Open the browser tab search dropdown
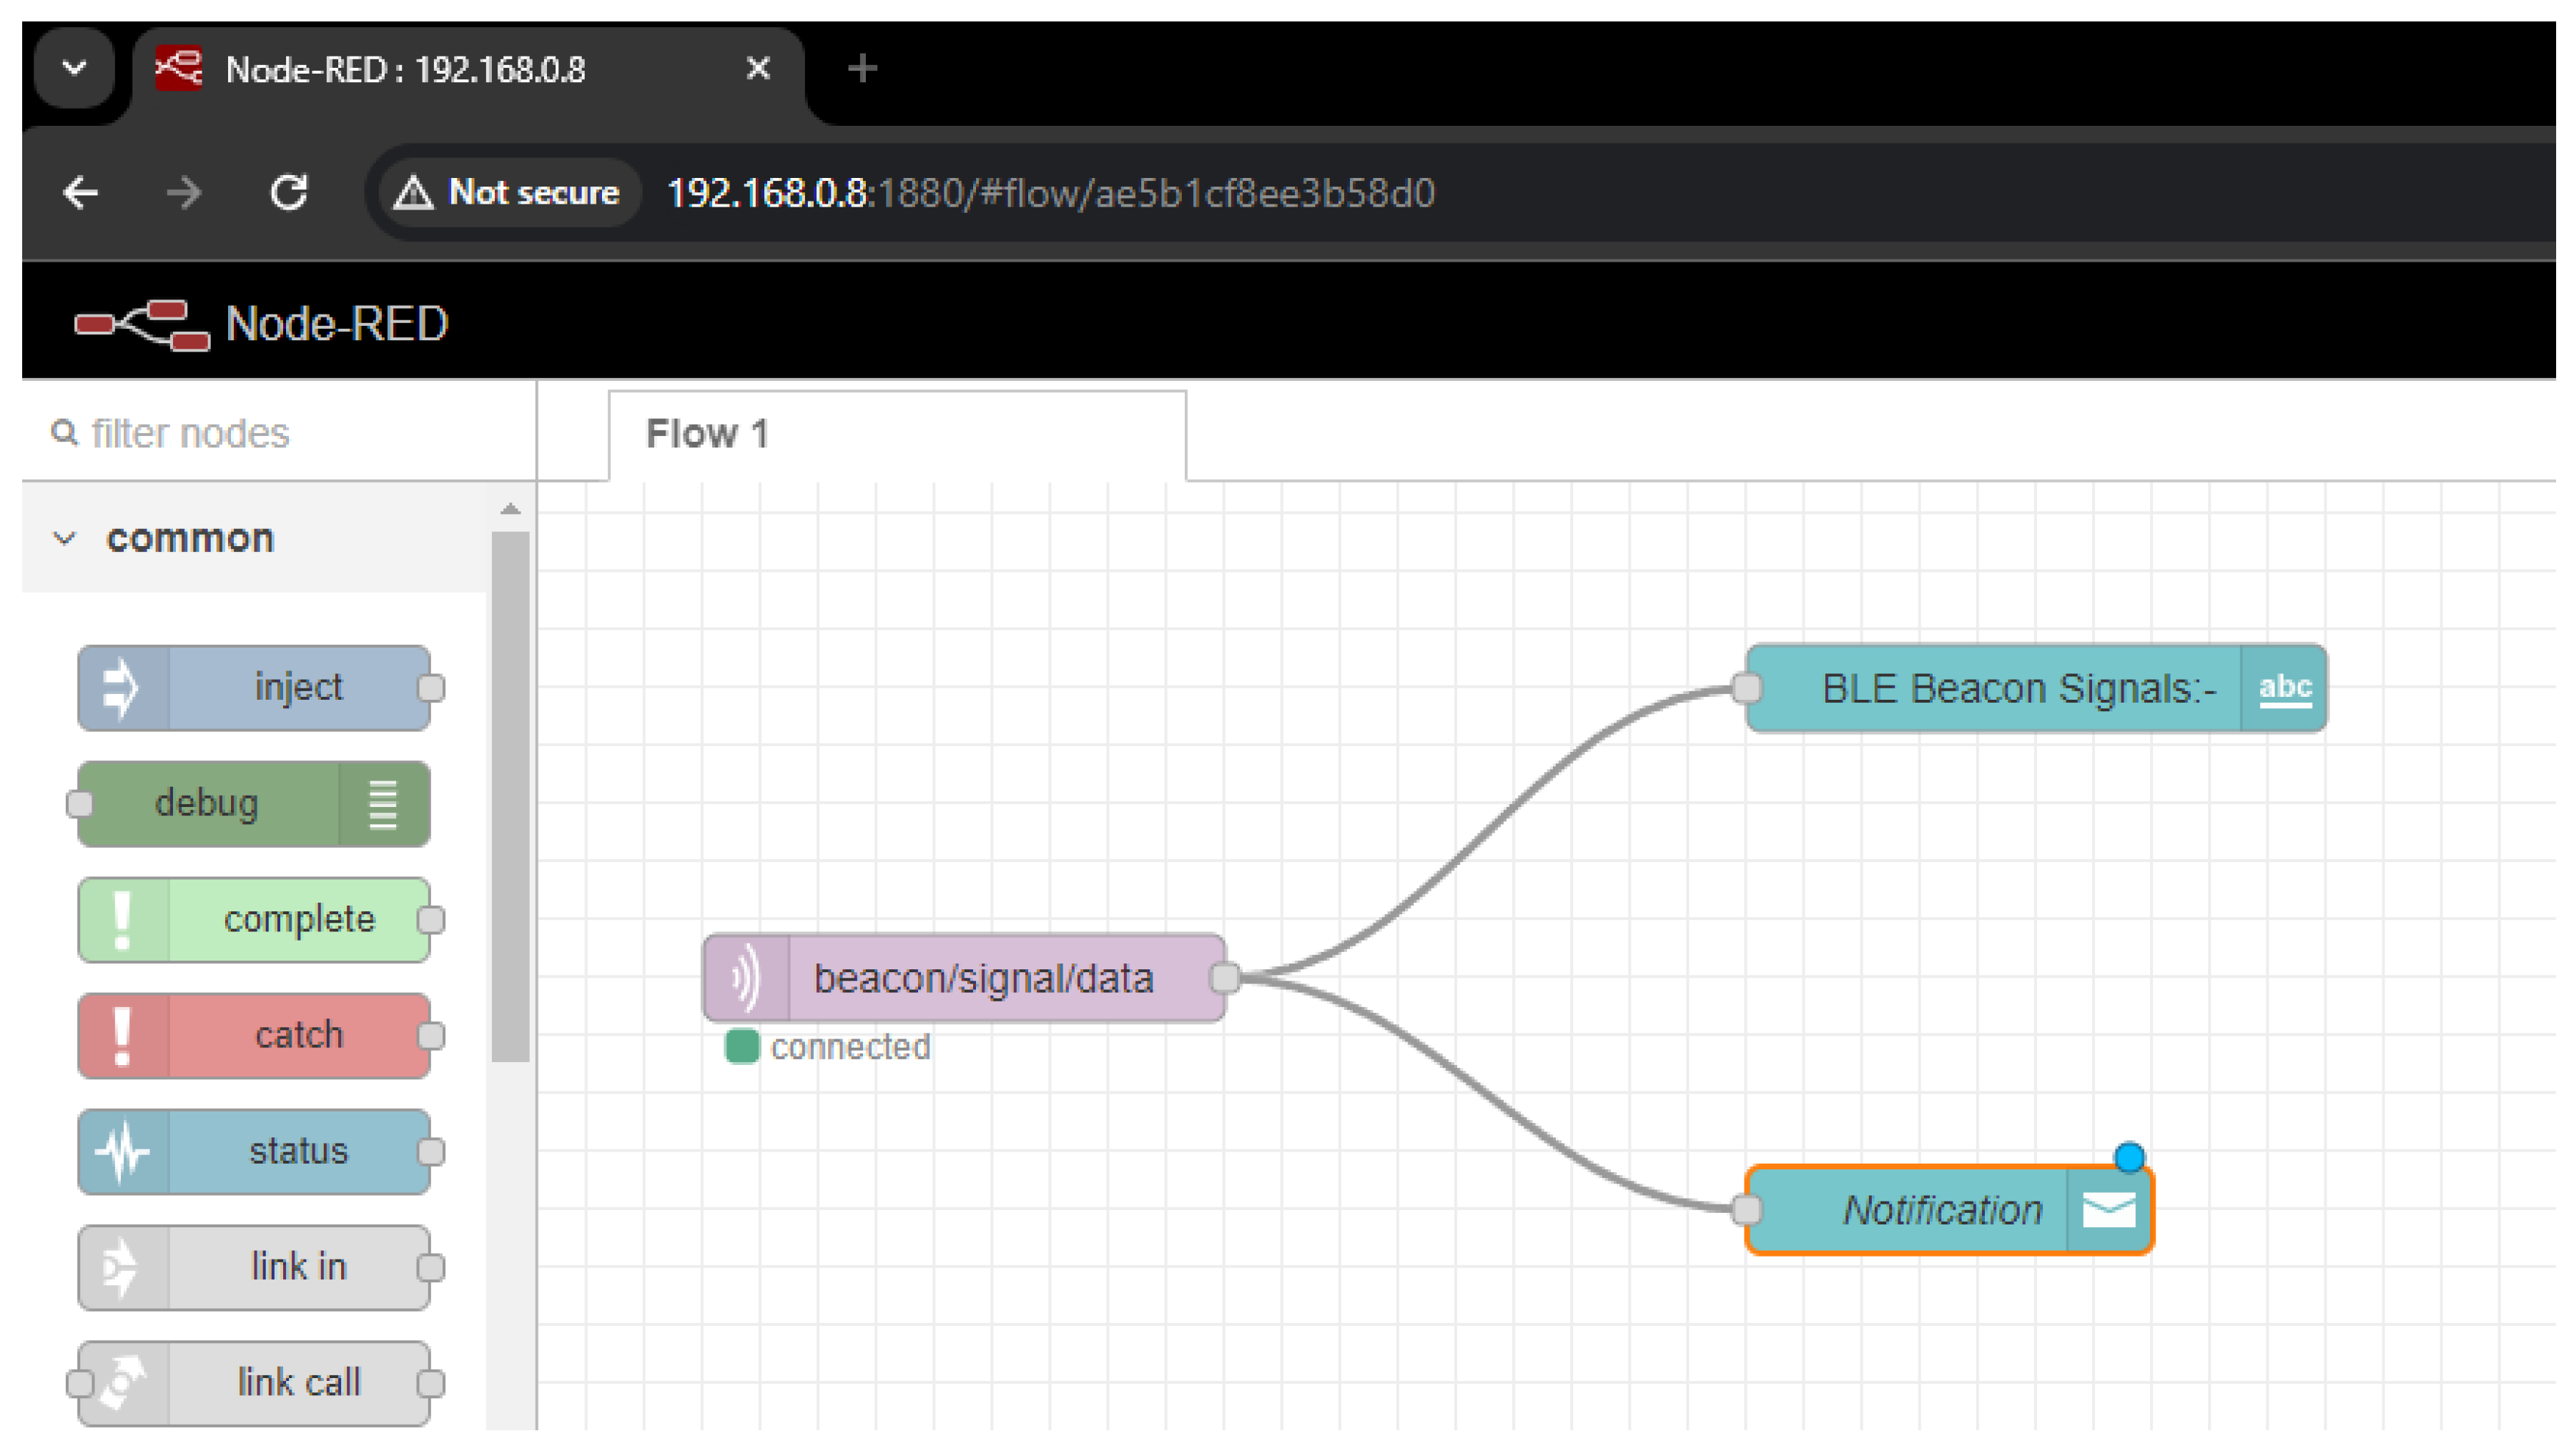 tap(74, 68)
